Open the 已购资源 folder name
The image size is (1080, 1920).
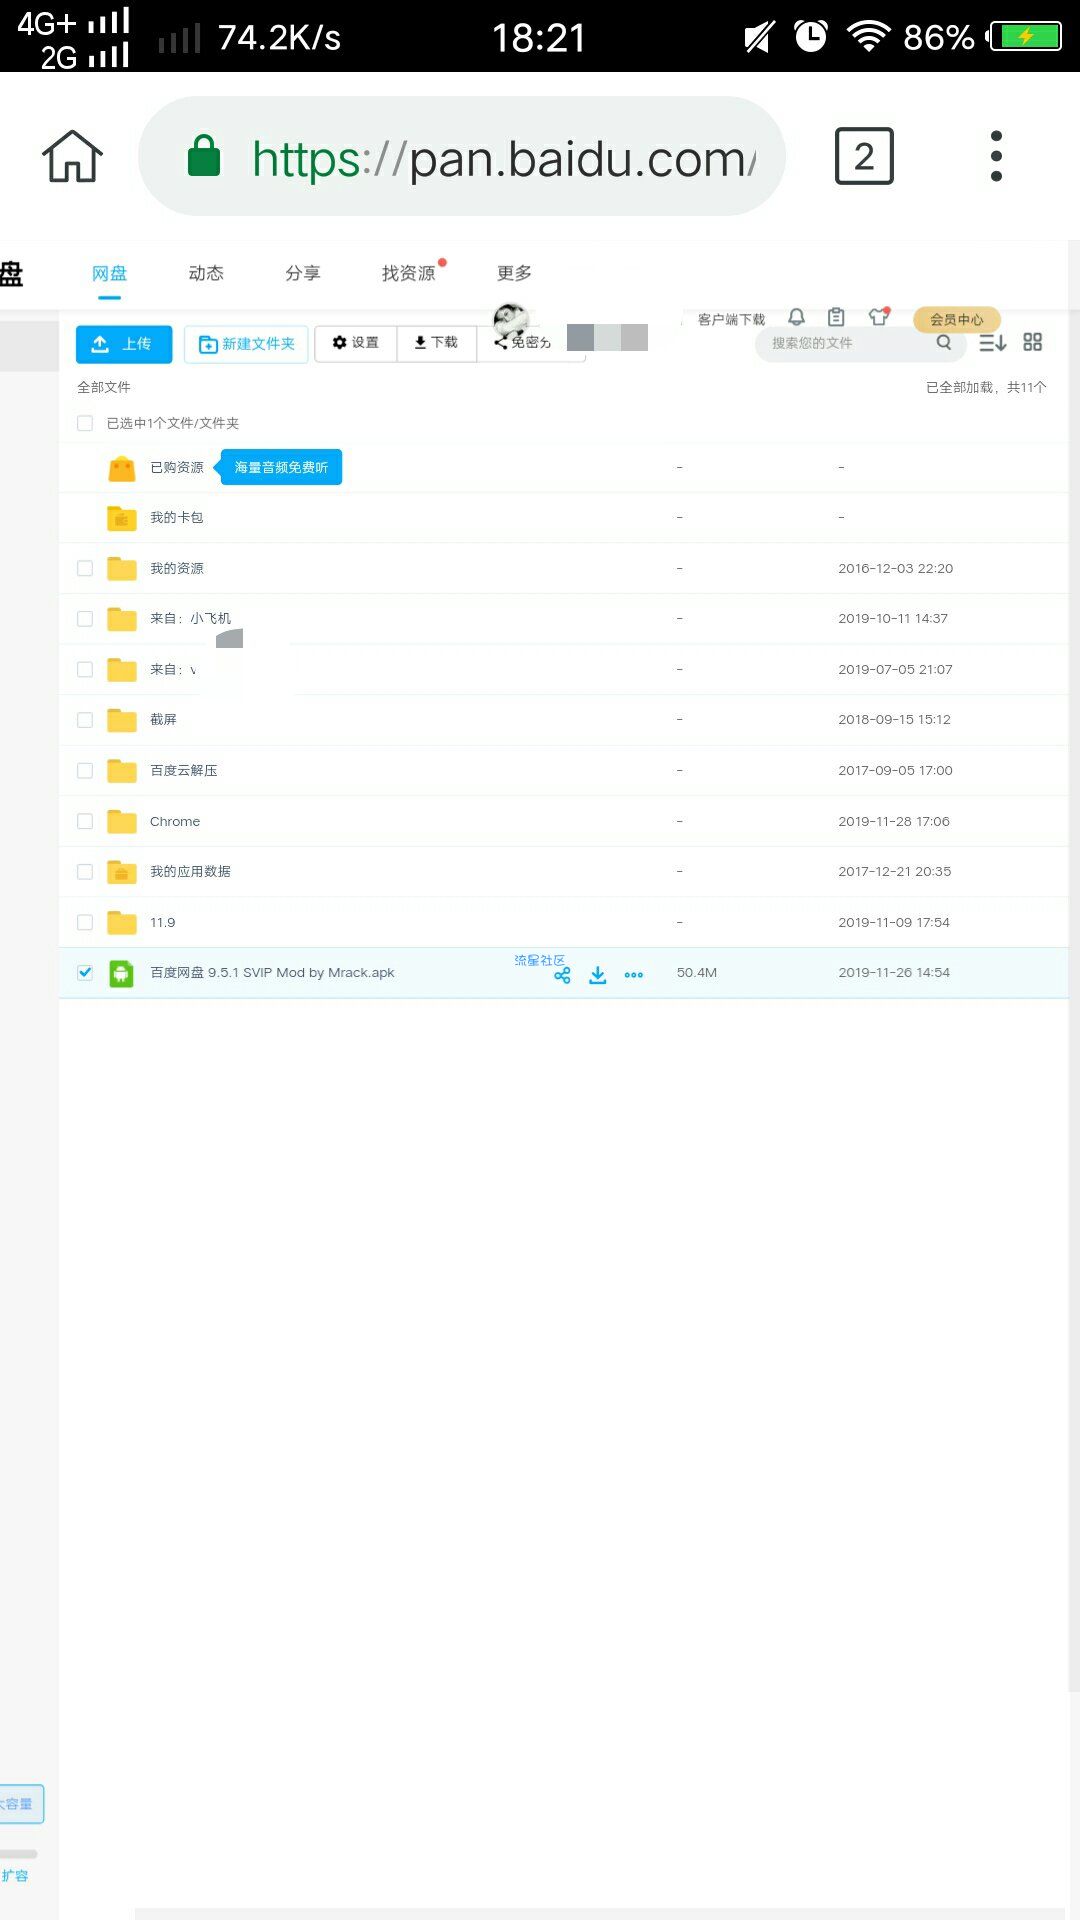pos(177,467)
